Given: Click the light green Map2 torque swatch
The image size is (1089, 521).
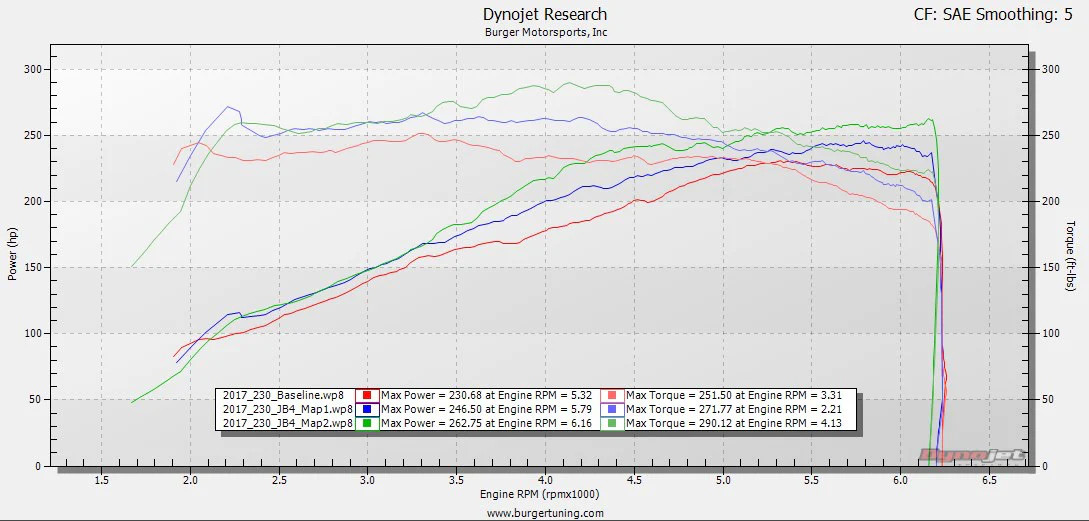Looking at the screenshot, I should [612, 423].
